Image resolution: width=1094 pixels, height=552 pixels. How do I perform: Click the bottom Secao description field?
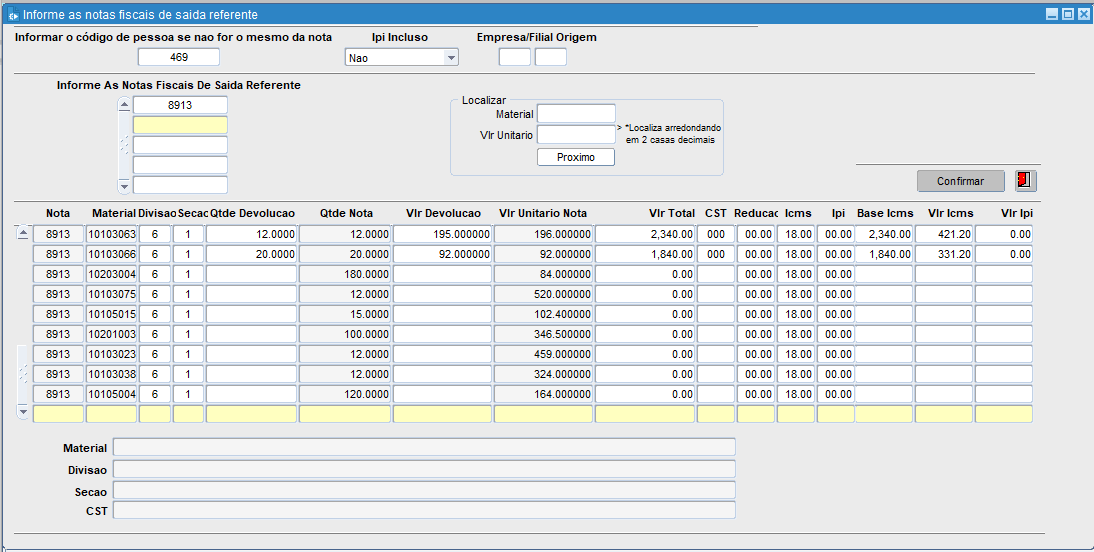(x=424, y=491)
